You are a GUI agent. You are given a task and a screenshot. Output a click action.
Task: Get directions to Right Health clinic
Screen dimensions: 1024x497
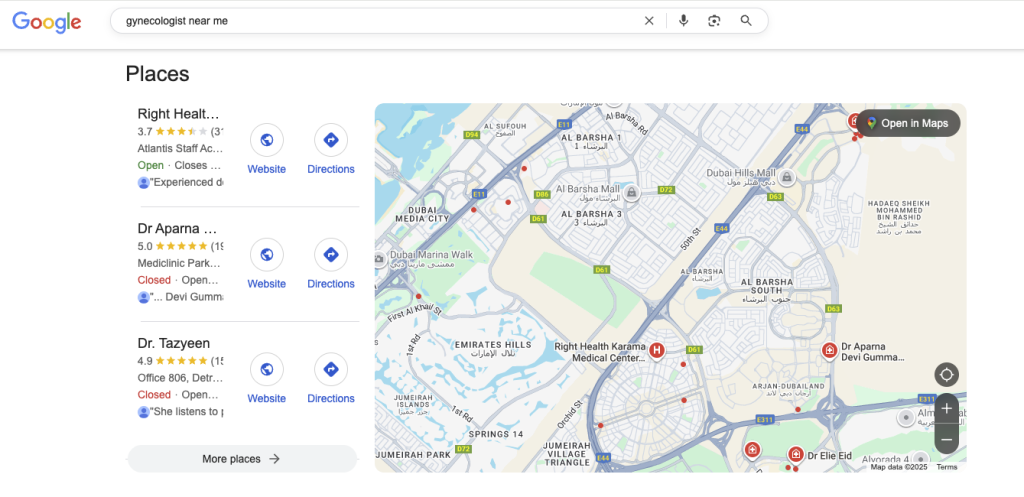[x=331, y=140]
